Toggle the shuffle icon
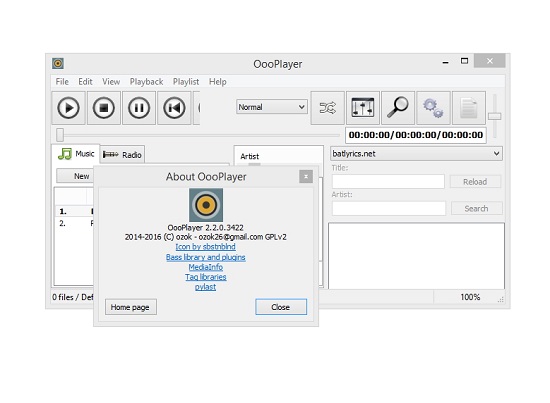Viewport: 550px width, 403px height. click(328, 108)
